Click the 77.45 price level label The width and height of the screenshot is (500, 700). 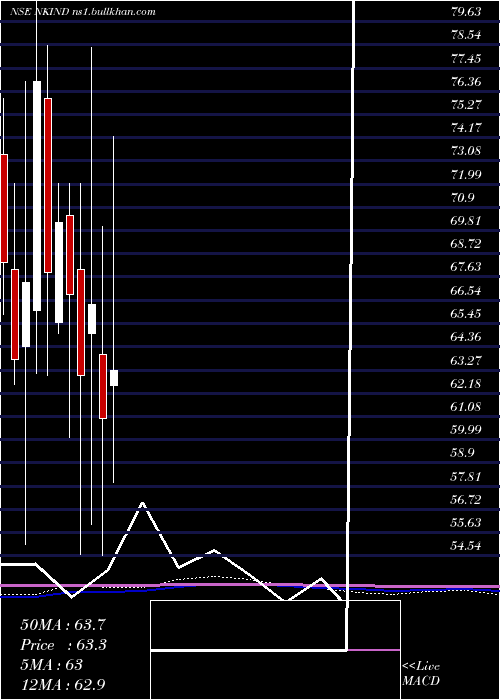466,58
